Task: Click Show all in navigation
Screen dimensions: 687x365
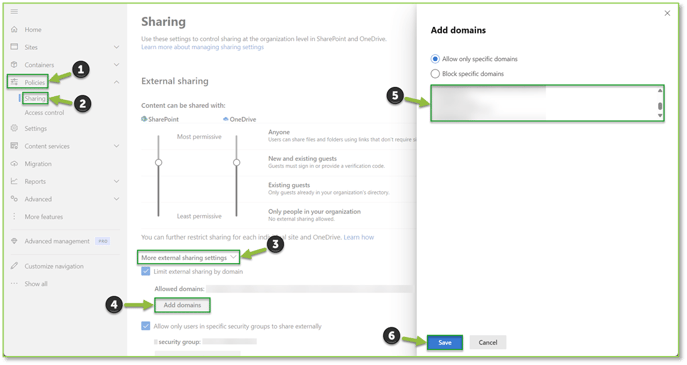Action: pyautogui.click(x=36, y=283)
